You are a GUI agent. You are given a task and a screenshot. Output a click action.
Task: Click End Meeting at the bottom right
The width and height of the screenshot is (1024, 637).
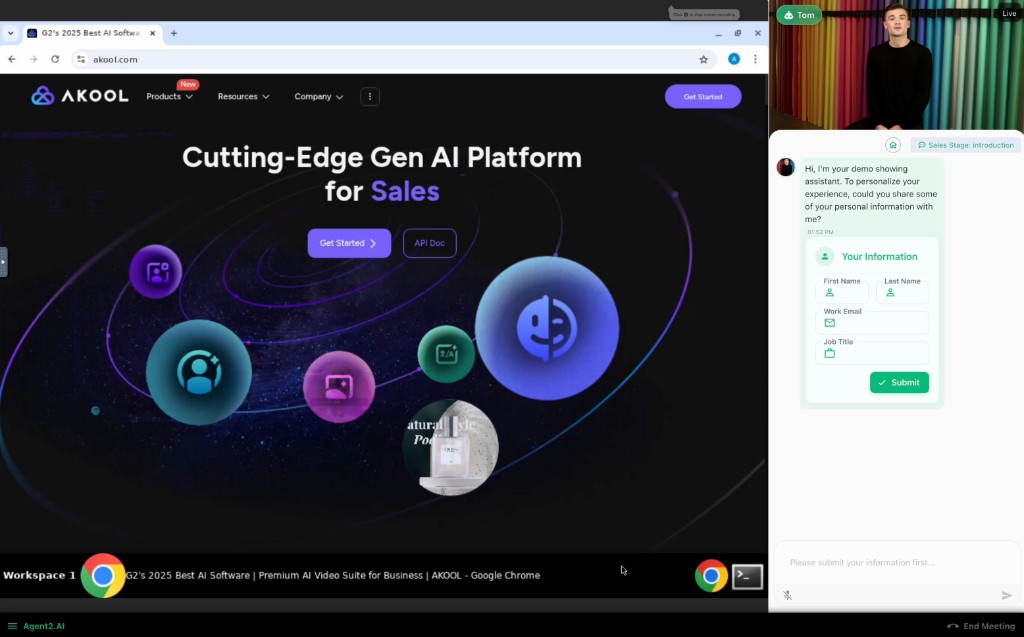[984, 625]
